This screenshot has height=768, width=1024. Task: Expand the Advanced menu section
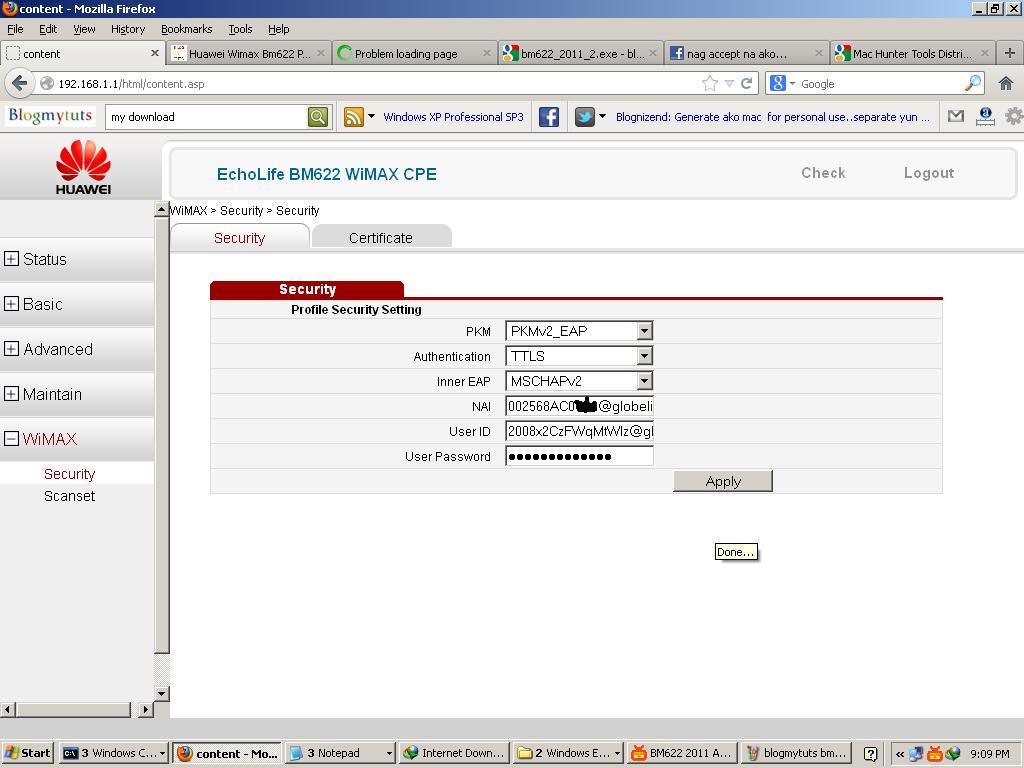[11, 349]
